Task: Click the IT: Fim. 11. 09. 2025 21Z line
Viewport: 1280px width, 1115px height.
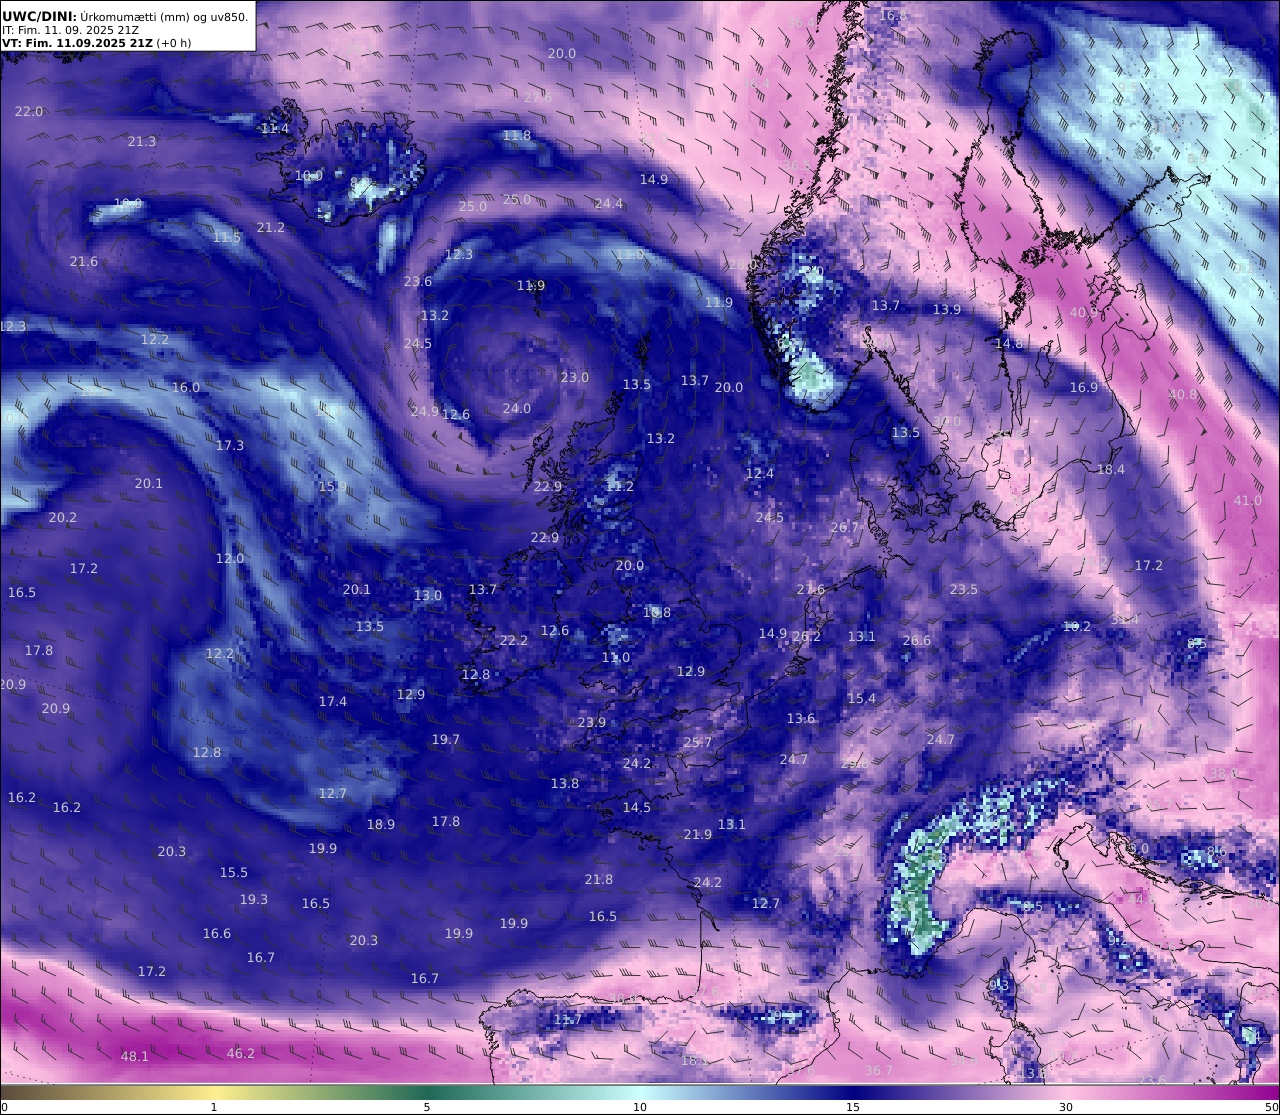Action: point(70,30)
